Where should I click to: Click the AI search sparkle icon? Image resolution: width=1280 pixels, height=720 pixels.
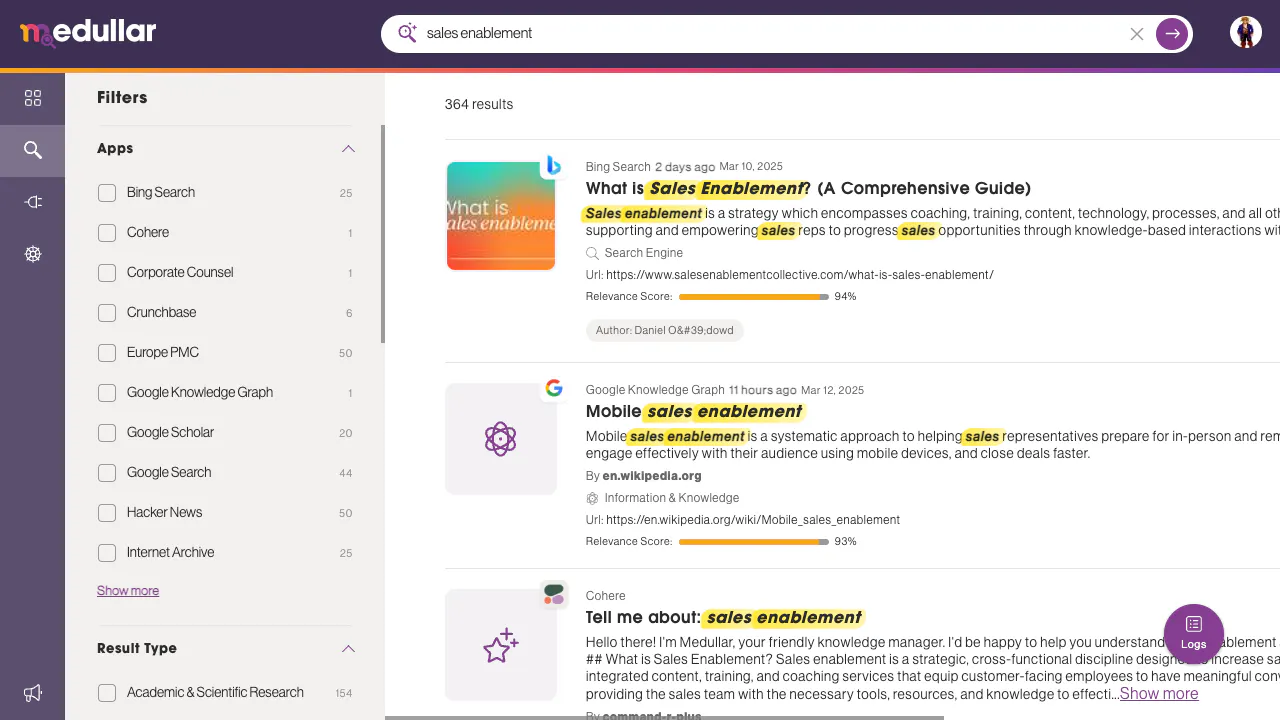[x=407, y=33]
